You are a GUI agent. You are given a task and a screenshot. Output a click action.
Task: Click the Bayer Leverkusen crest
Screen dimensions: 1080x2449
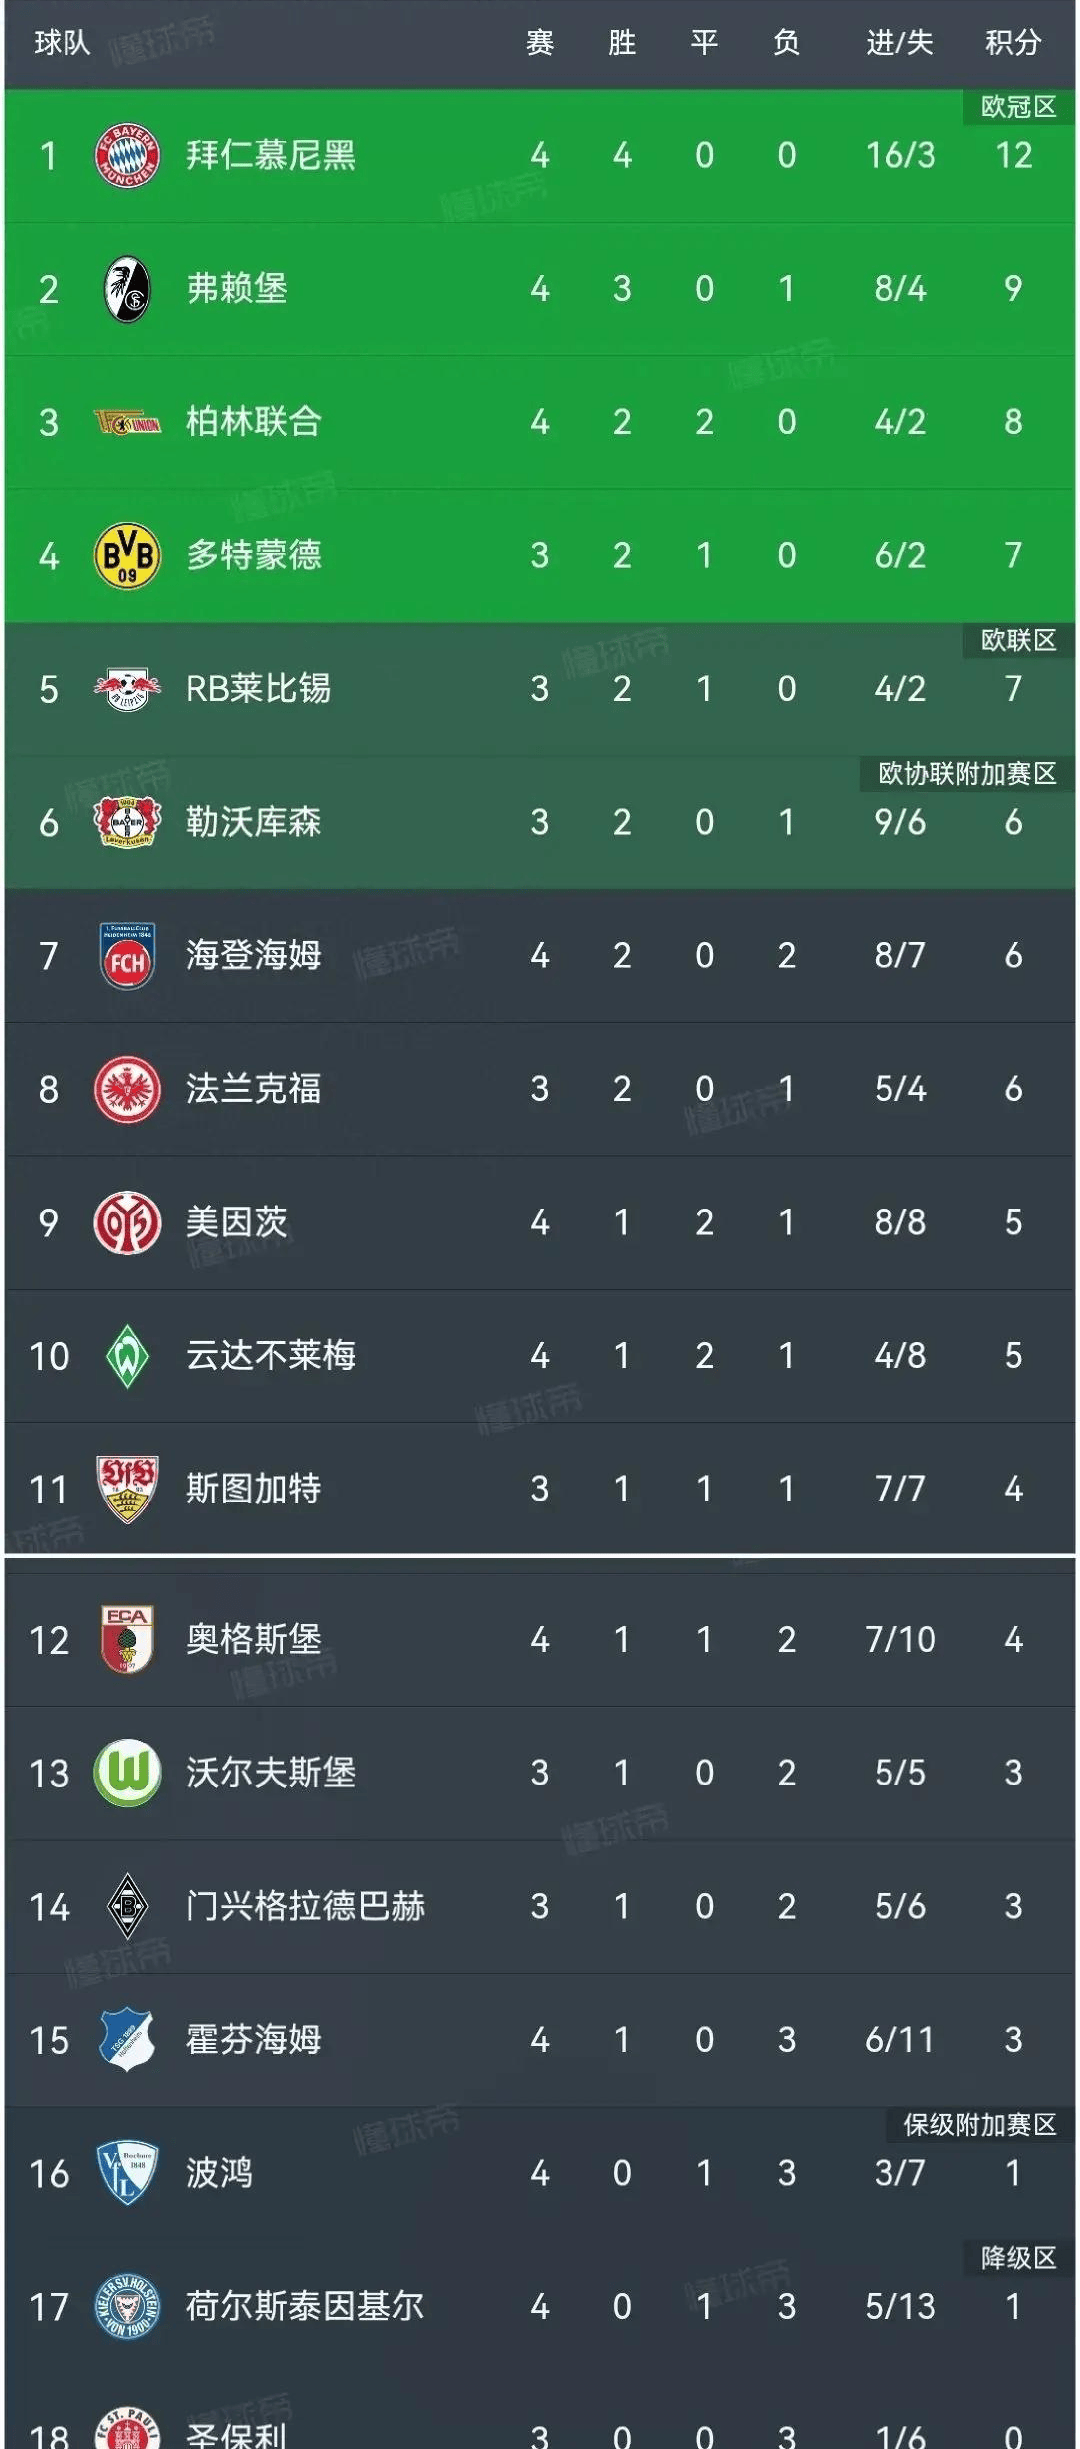click(127, 822)
